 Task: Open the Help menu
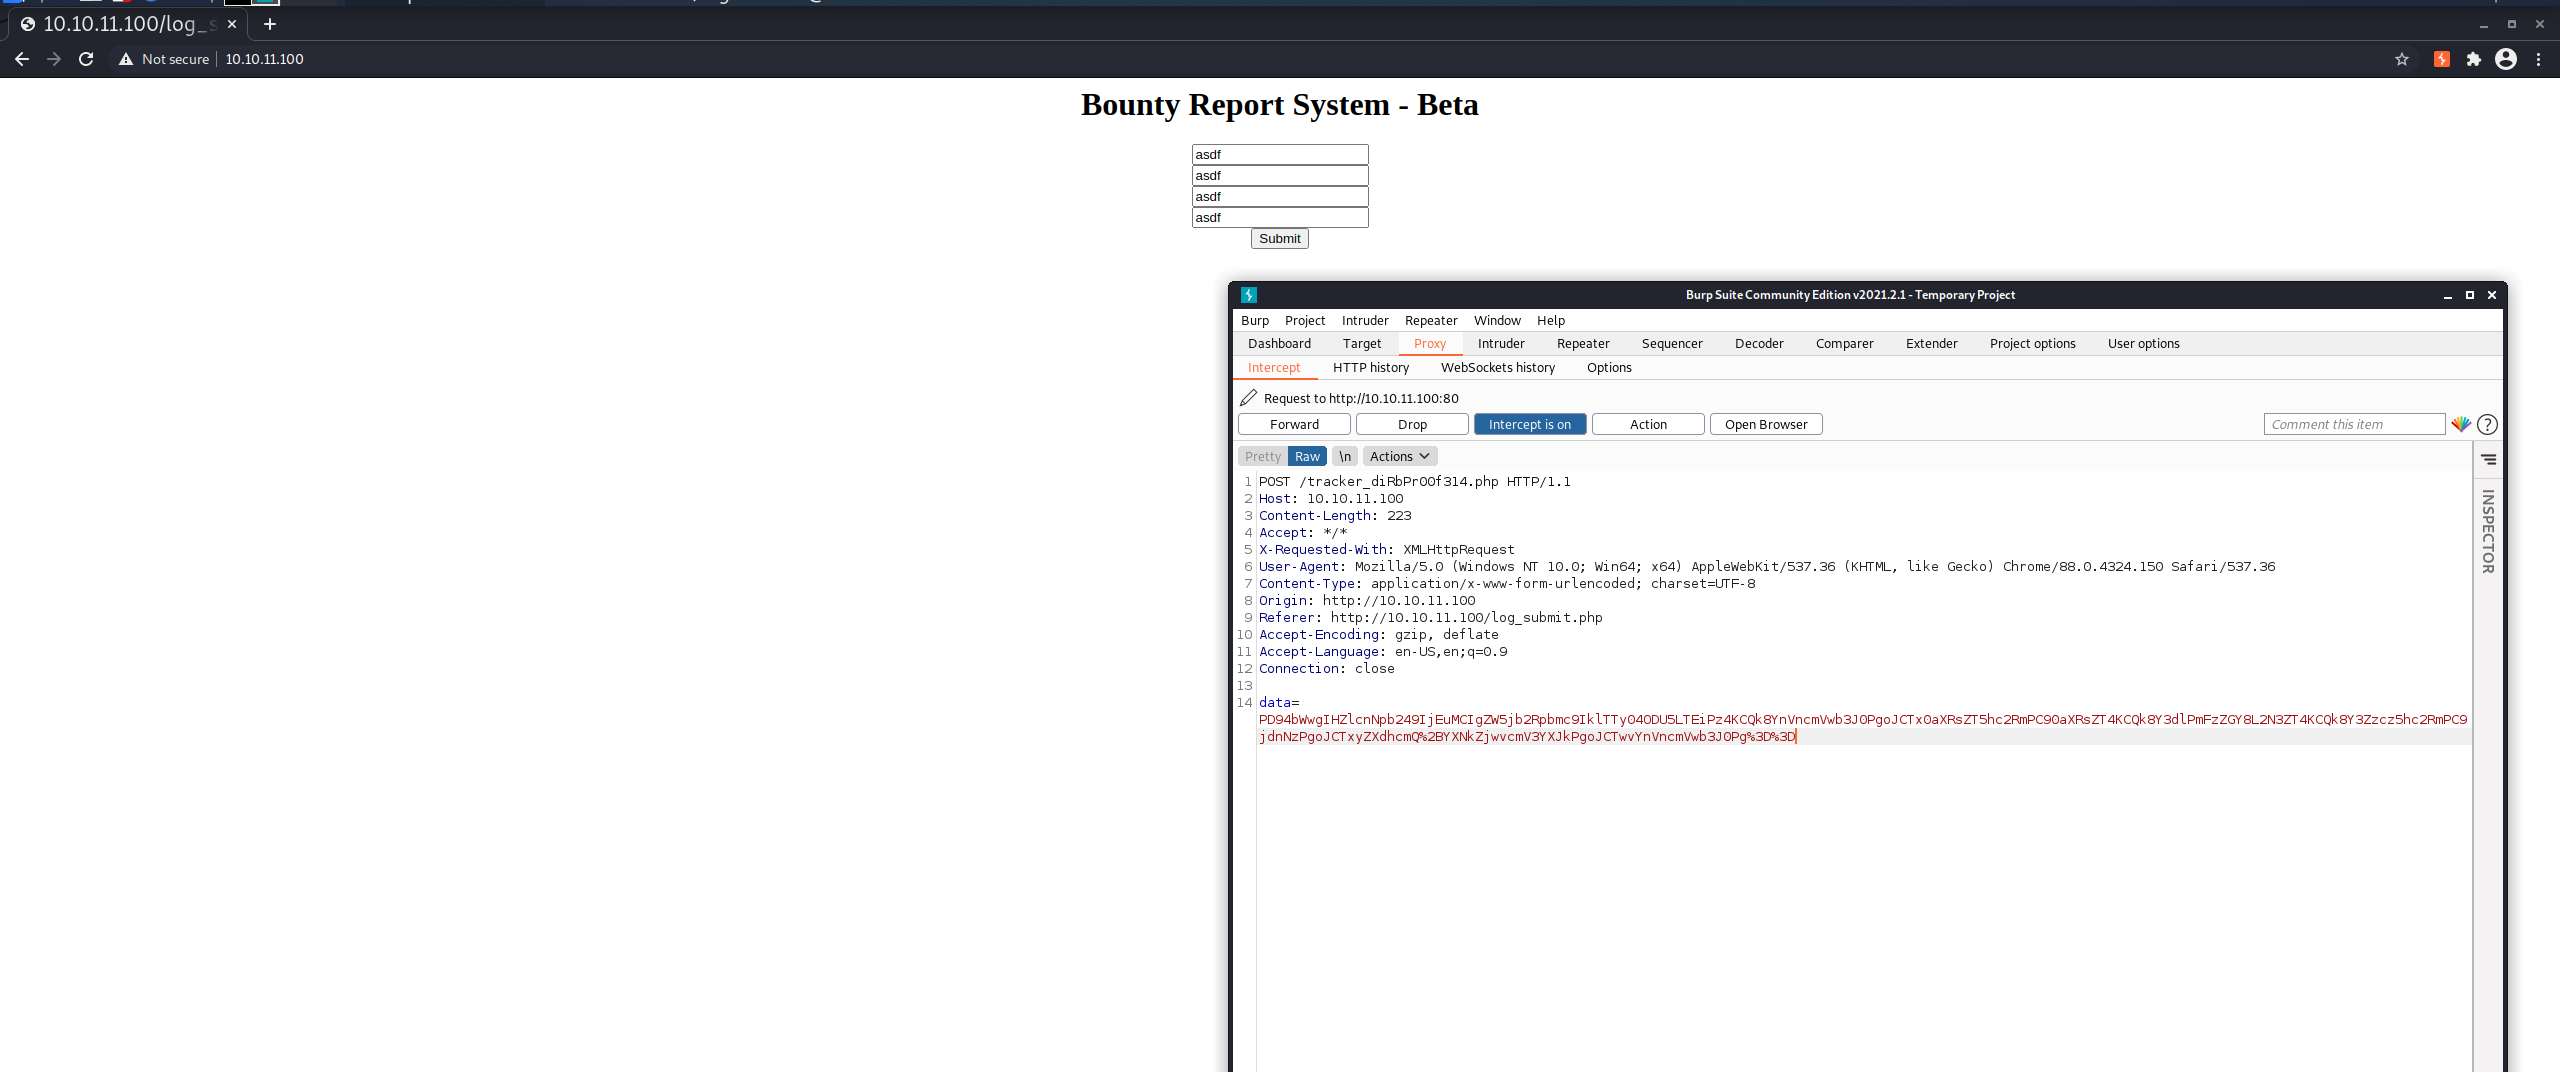(x=1551, y=320)
